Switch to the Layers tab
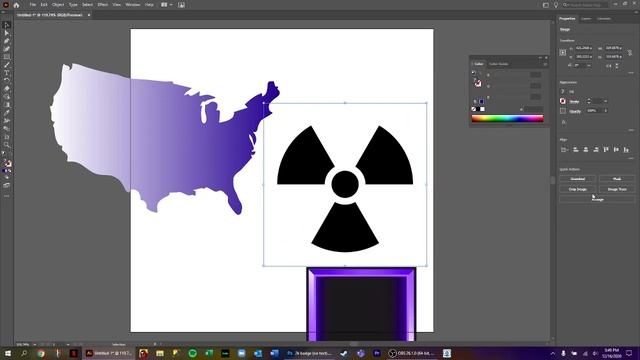 coord(586,18)
